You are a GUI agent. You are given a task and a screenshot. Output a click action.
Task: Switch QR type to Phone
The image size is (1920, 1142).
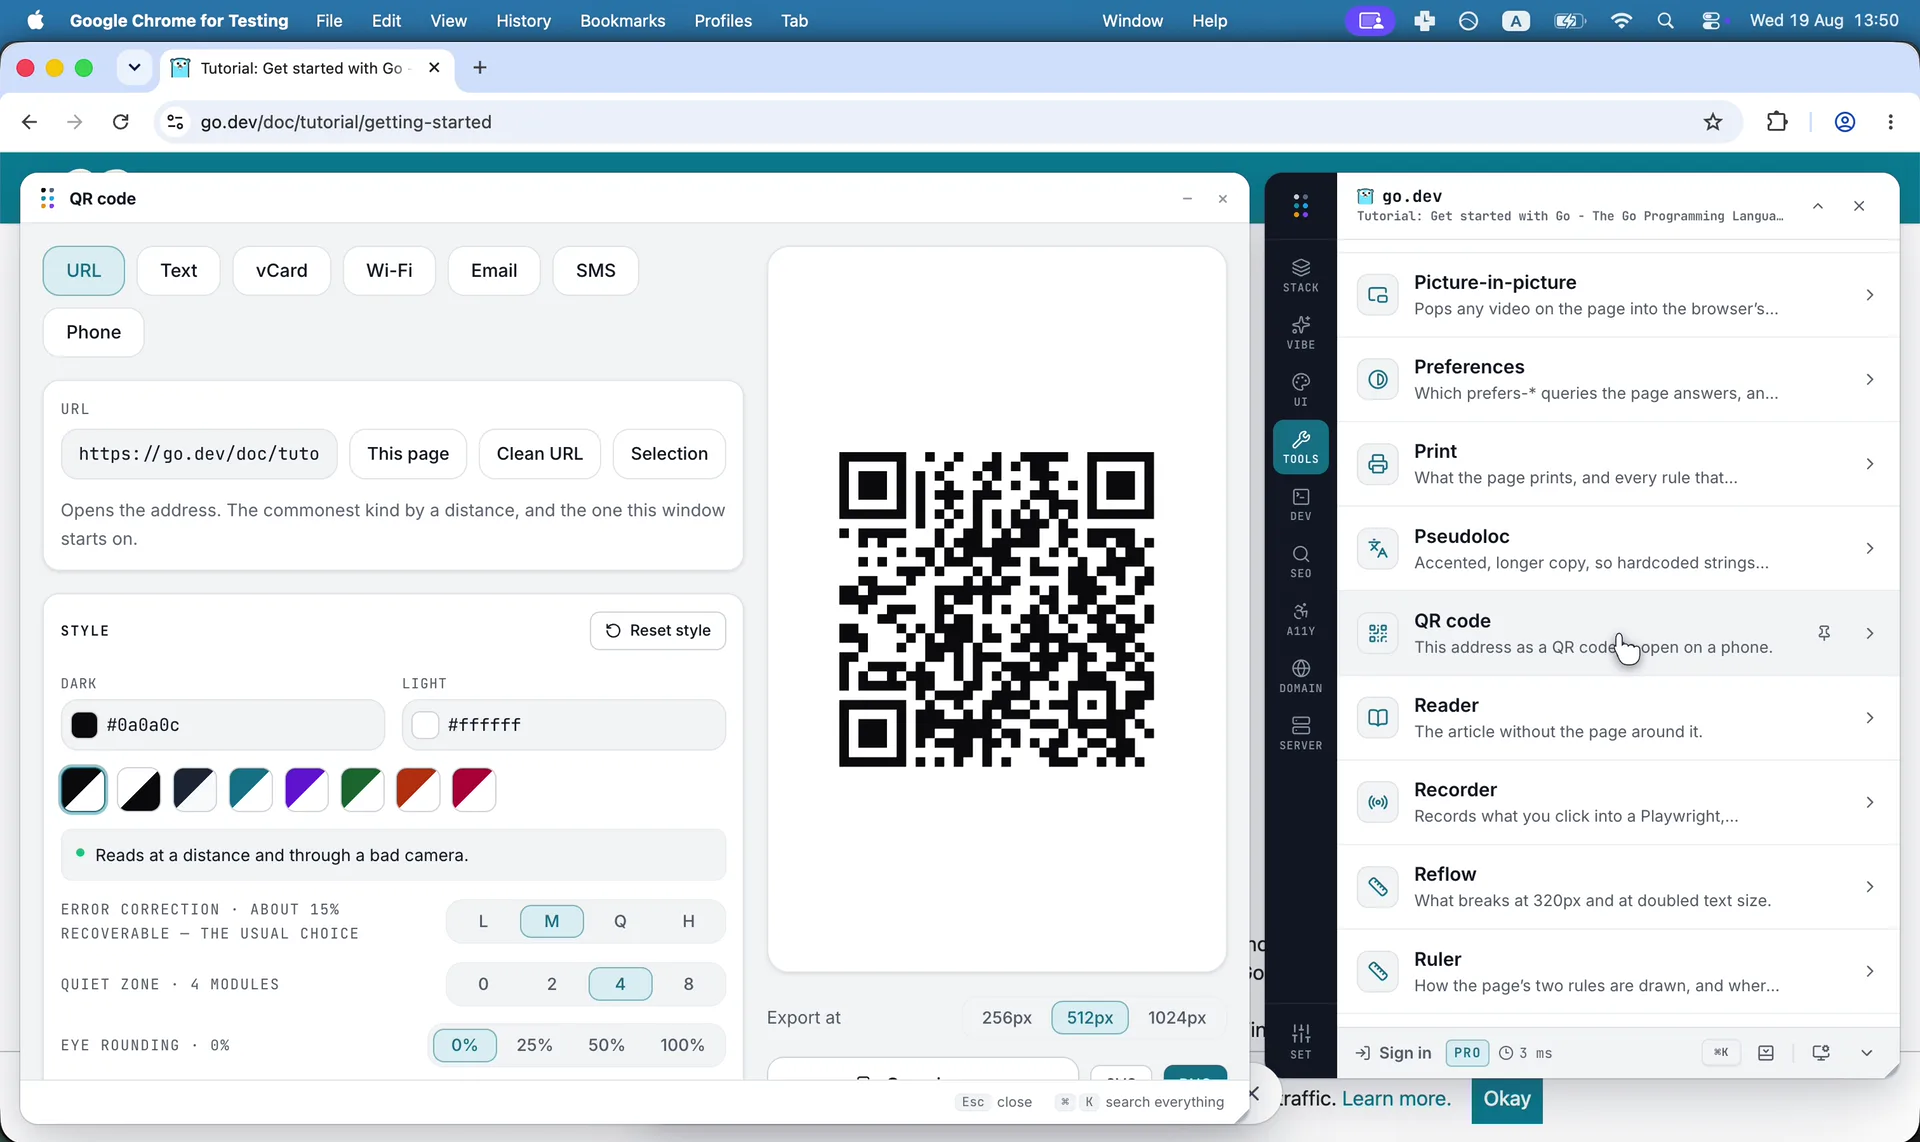click(x=94, y=332)
